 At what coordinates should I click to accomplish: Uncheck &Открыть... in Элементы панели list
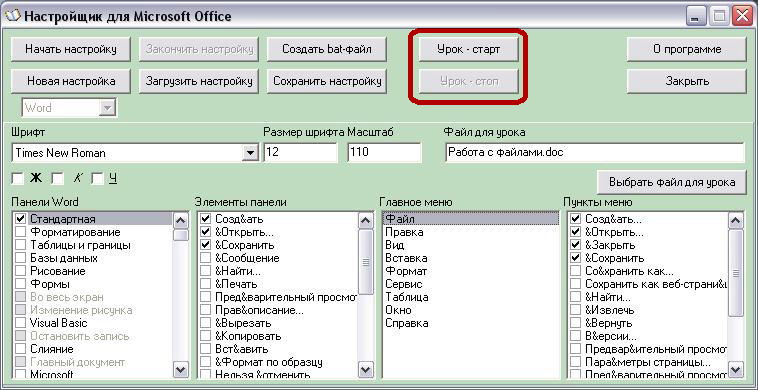205,232
